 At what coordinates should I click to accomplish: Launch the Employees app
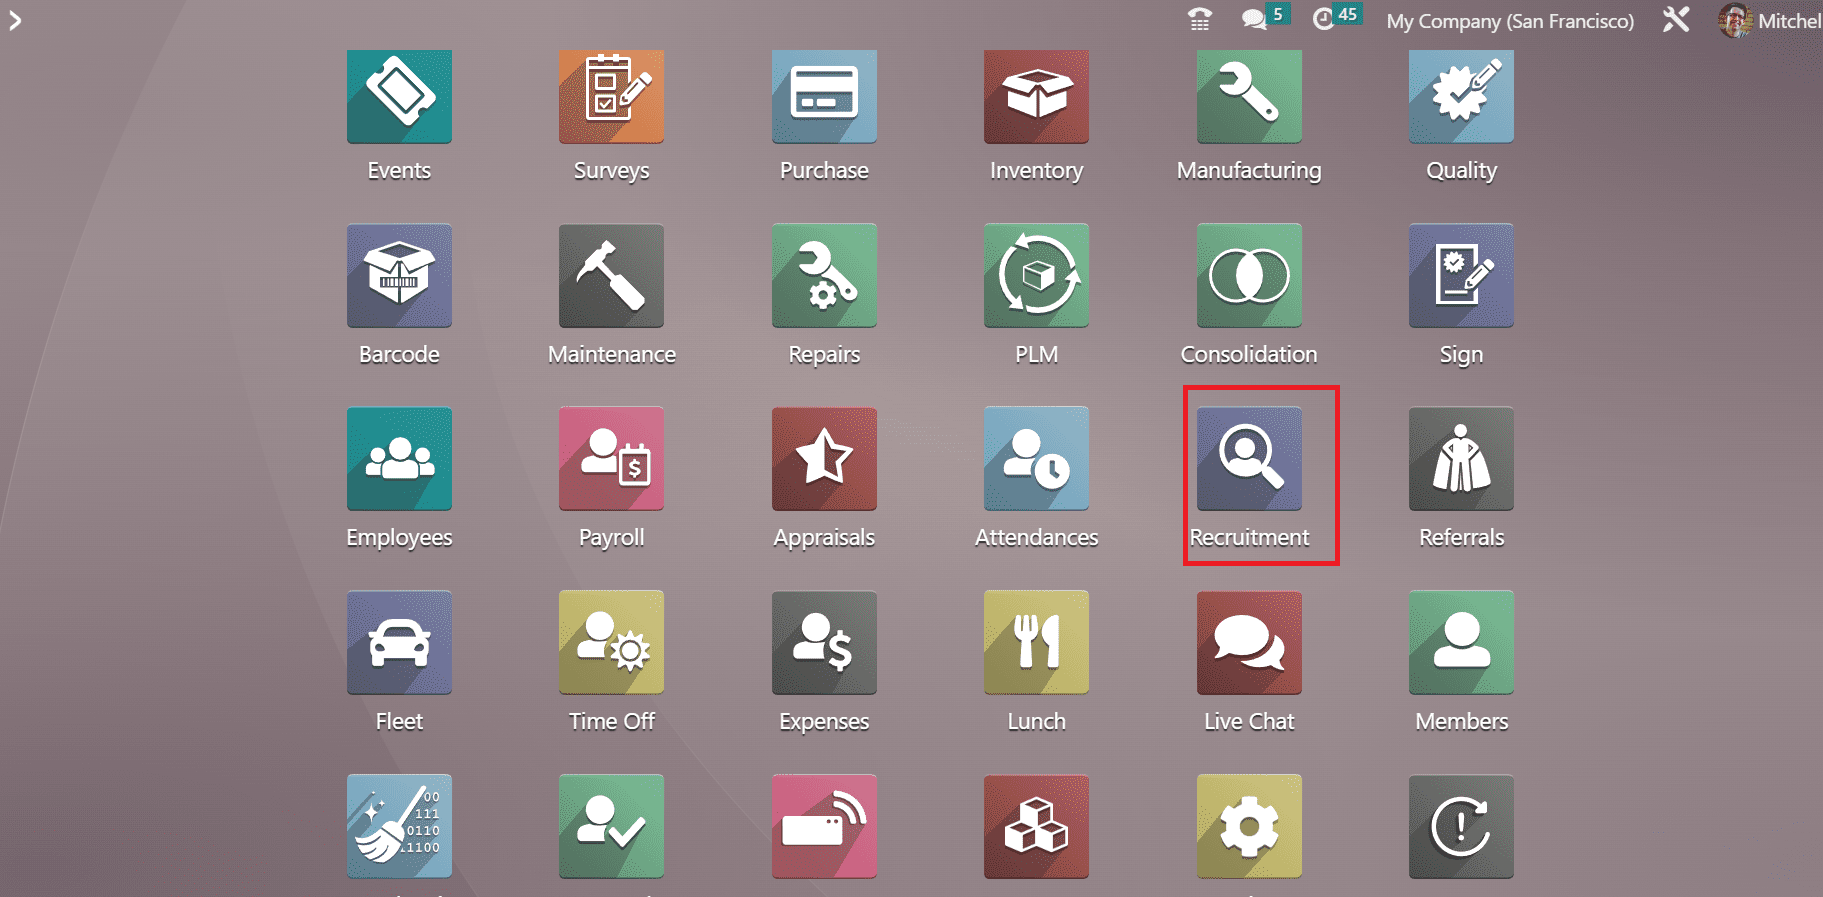399,460
